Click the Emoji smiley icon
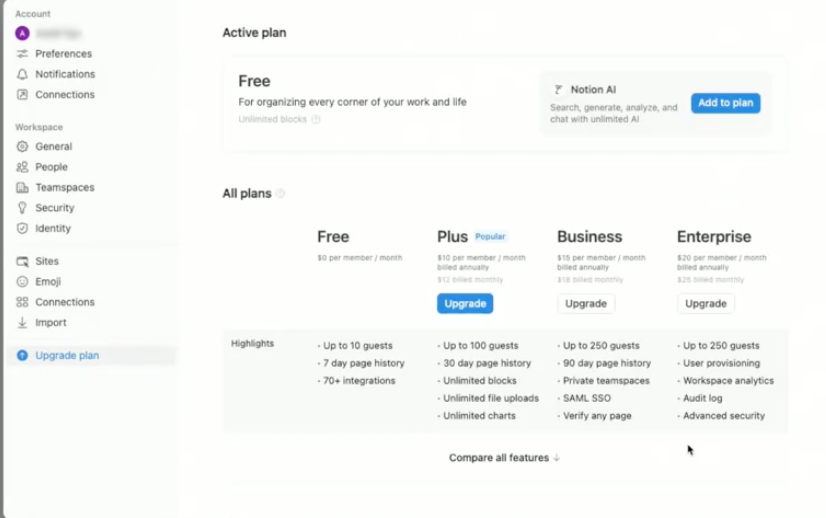Viewport: 826px width, 518px height. click(x=22, y=282)
